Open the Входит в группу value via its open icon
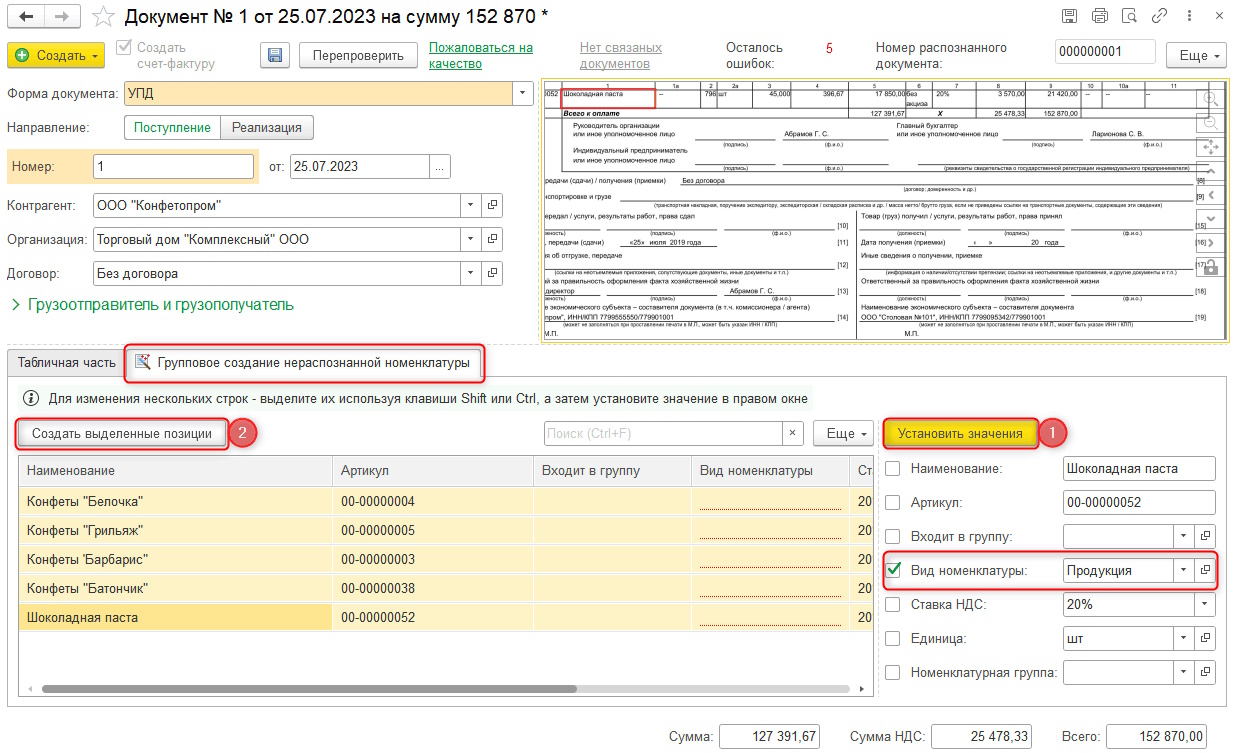1235x753 pixels. [1205, 536]
